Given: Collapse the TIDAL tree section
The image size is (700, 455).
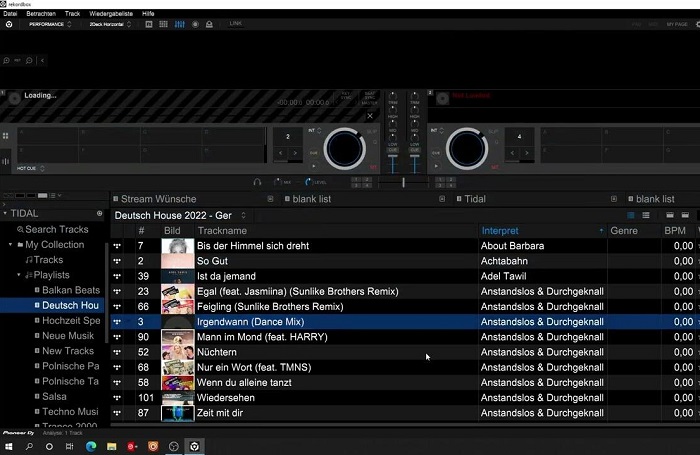Looking at the screenshot, I should pos(5,213).
